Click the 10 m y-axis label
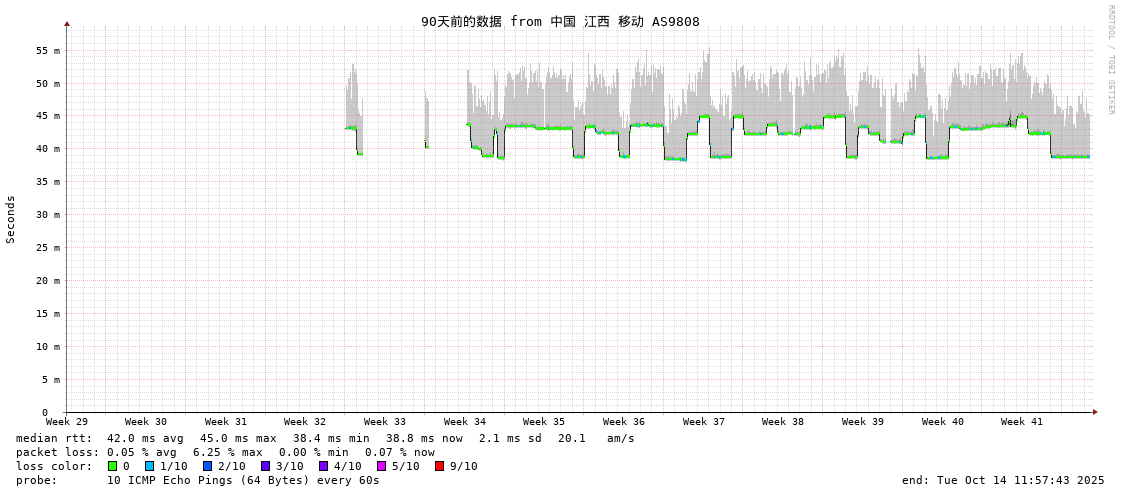 pyautogui.click(x=49, y=346)
